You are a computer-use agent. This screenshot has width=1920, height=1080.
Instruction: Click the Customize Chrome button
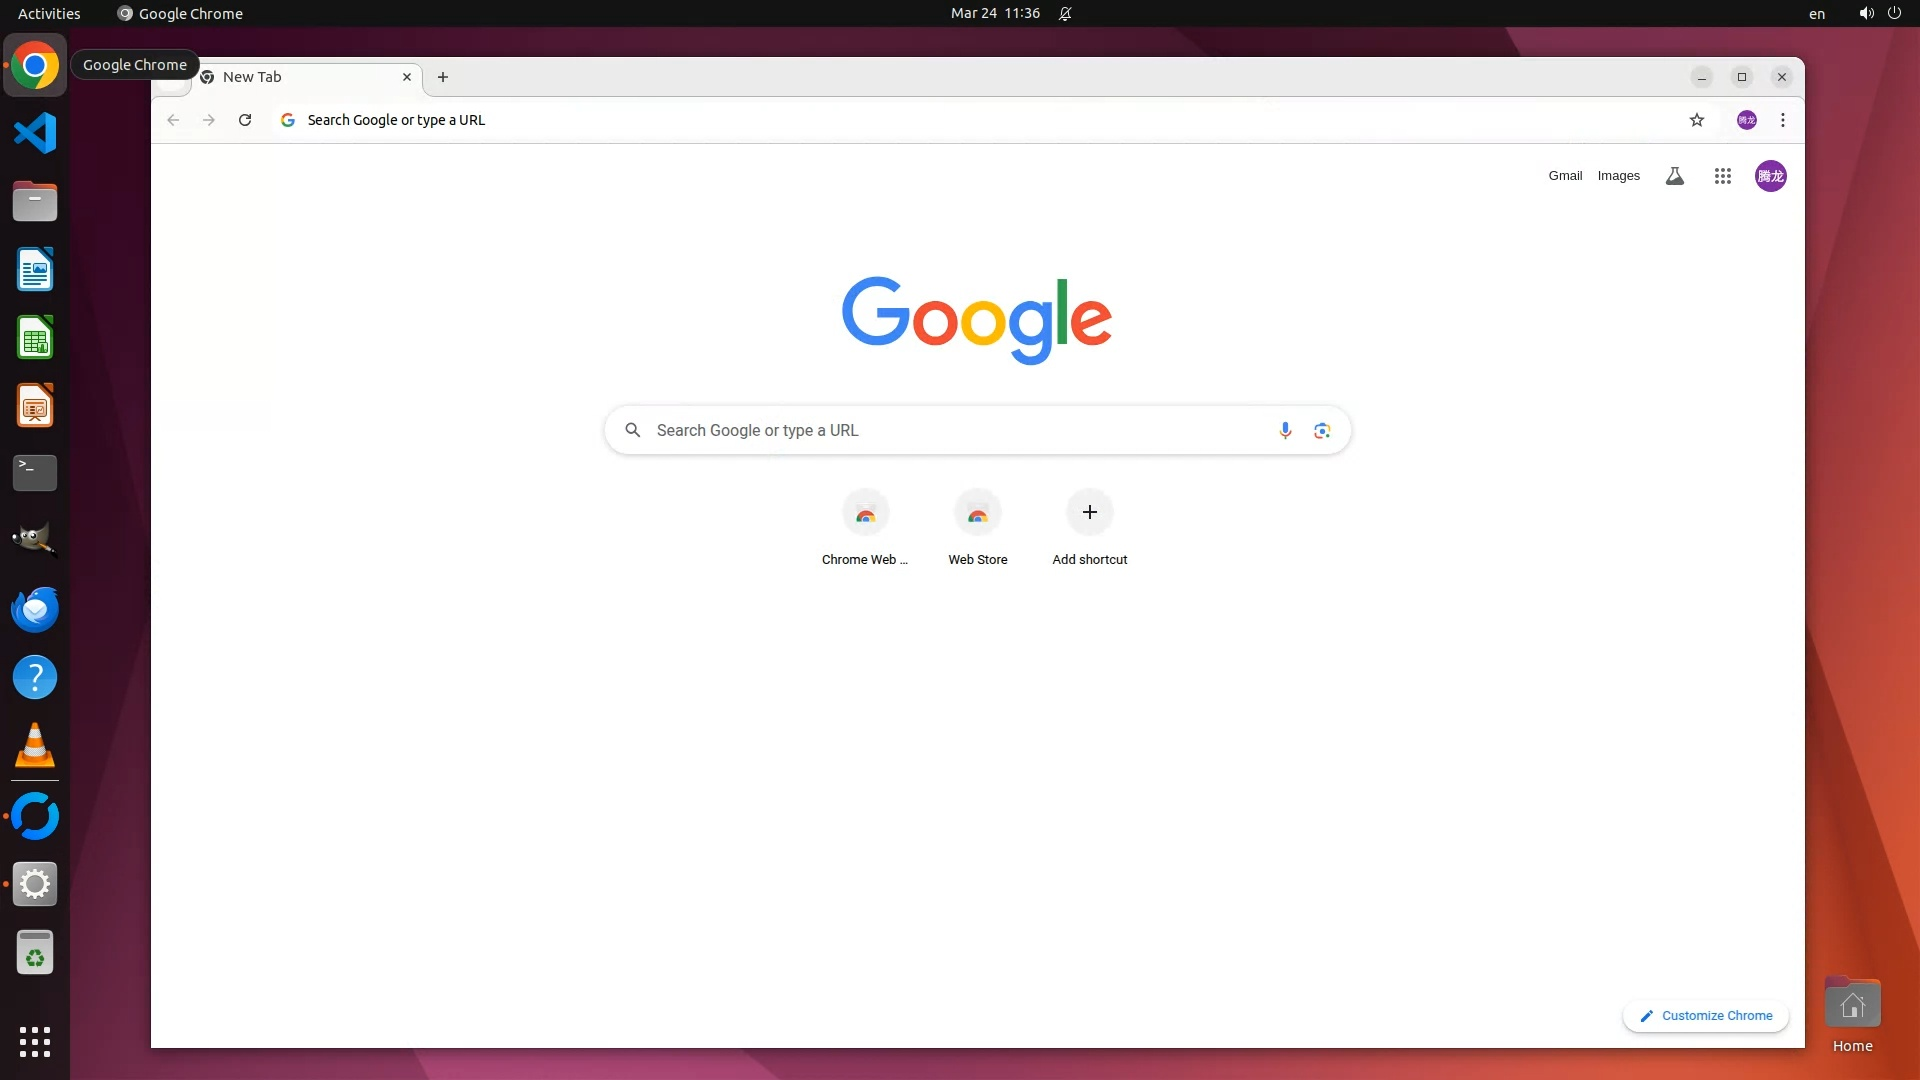pos(1706,1015)
